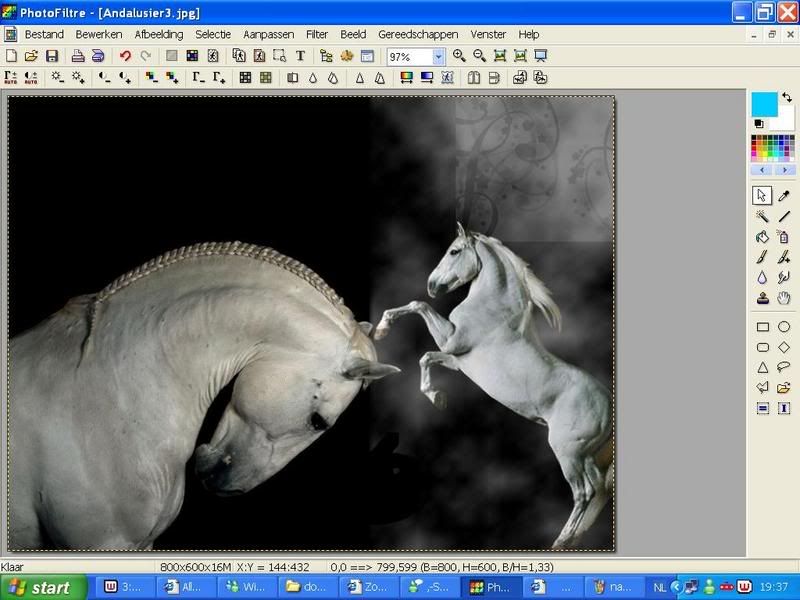Switch to the 'Ph...' PhotoFiltre taskbar button
Image resolution: width=800 pixels, height=600 pixels.
491,587
